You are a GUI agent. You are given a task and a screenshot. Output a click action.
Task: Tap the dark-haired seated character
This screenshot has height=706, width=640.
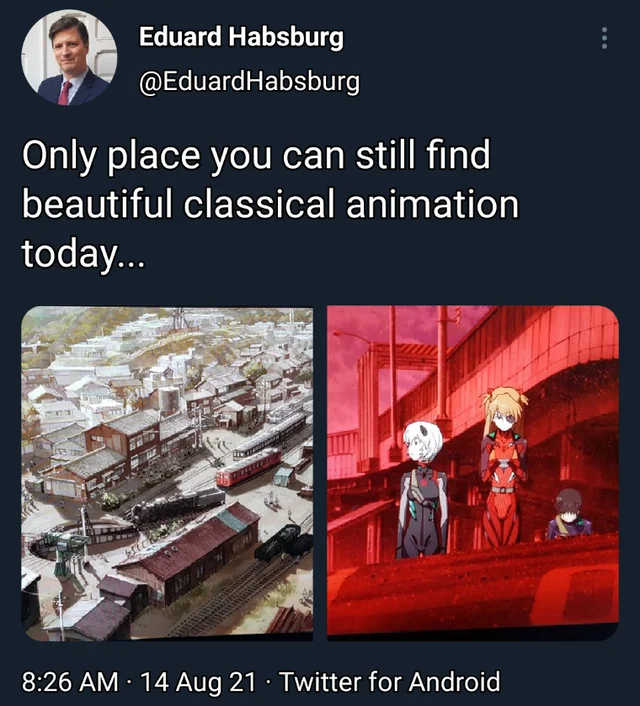click(x=569, y=513)
